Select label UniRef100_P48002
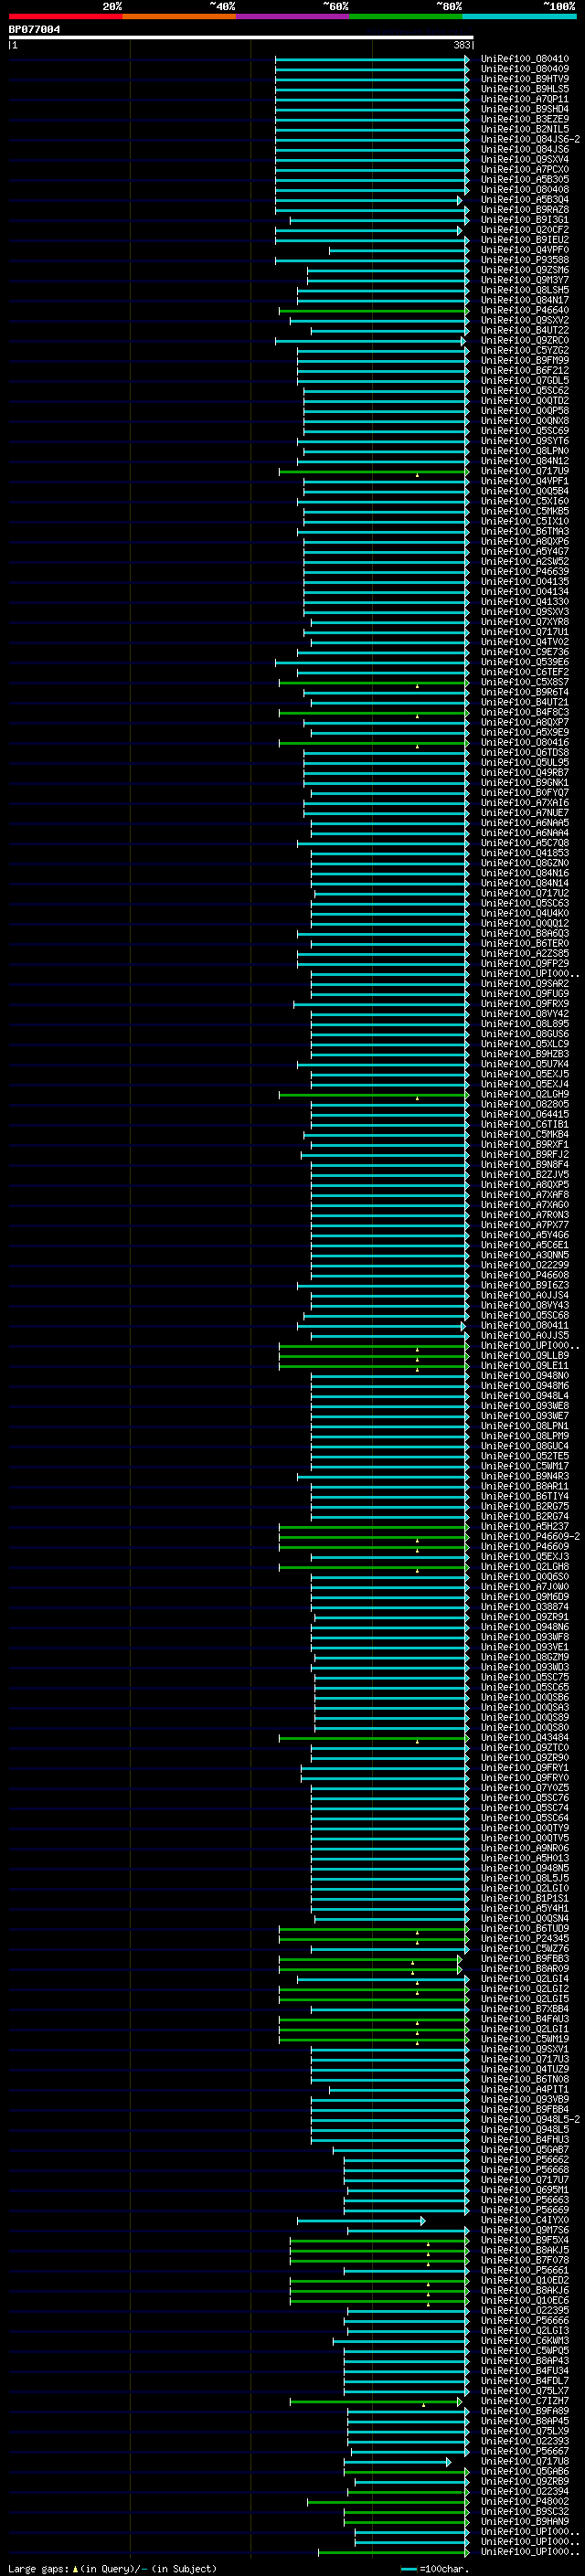 tap(525, 2502)
